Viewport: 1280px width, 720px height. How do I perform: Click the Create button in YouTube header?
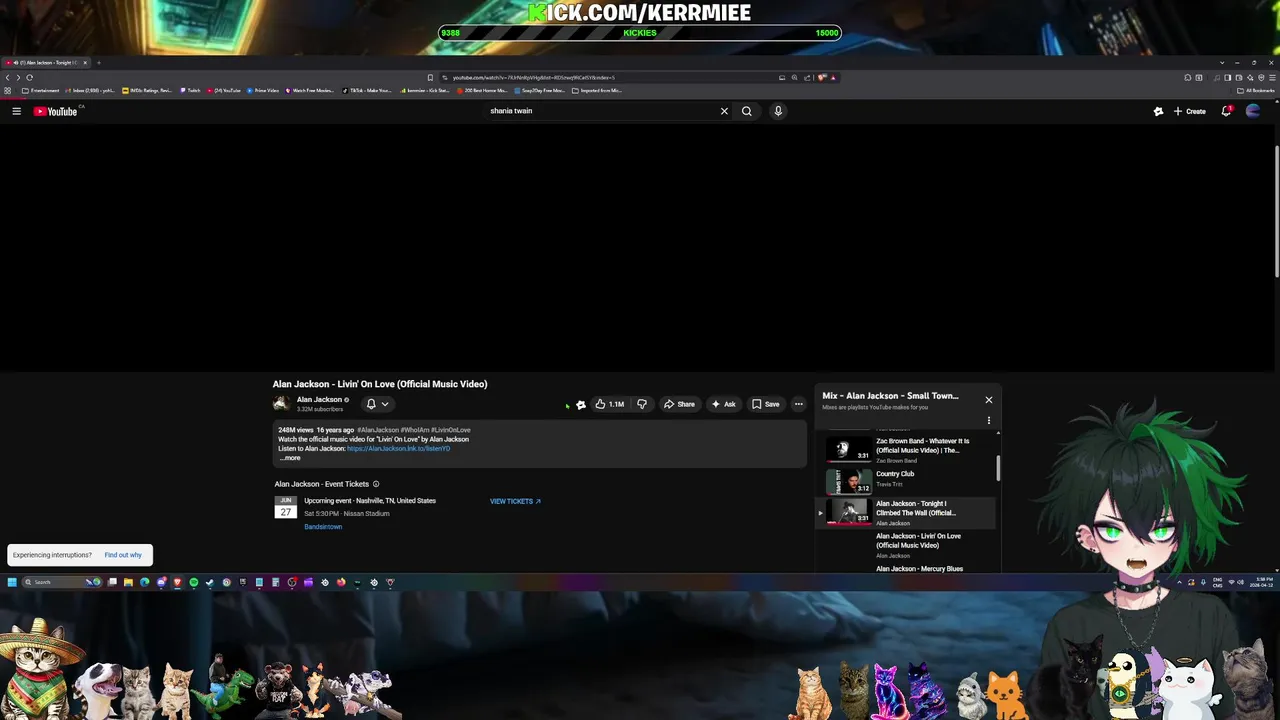coord(1190,111)
